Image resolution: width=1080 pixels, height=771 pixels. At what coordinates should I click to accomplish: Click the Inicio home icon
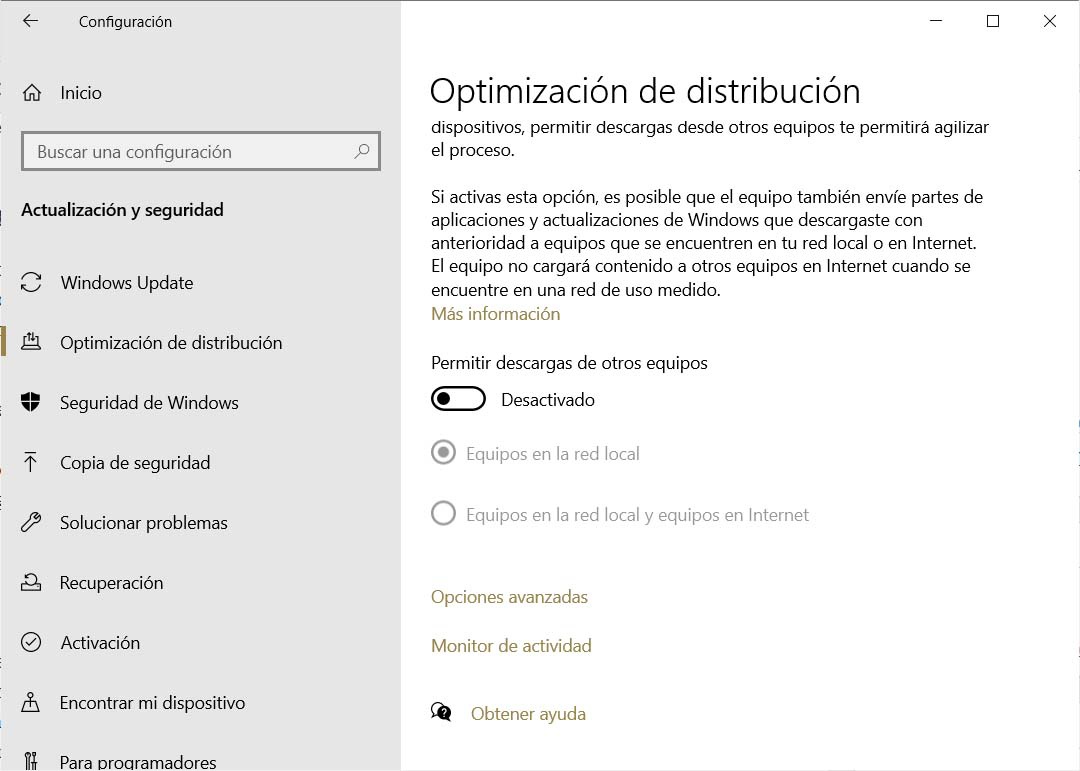tap(32, 92)
